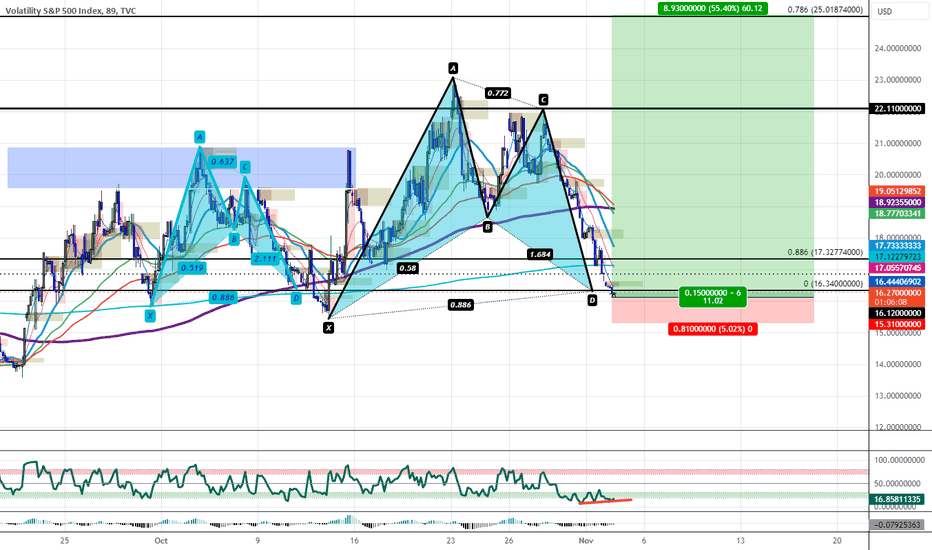Select the green 0.15000000 ~ 6 risk label
This screenshot has width=932, height=550.
click(x=713, y=297)
